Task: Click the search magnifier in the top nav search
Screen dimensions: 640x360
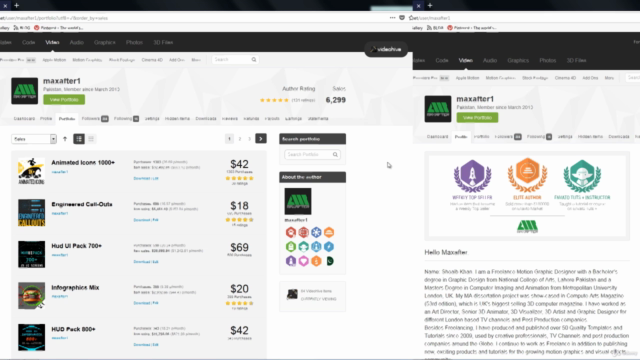Action: coord(254,60)
